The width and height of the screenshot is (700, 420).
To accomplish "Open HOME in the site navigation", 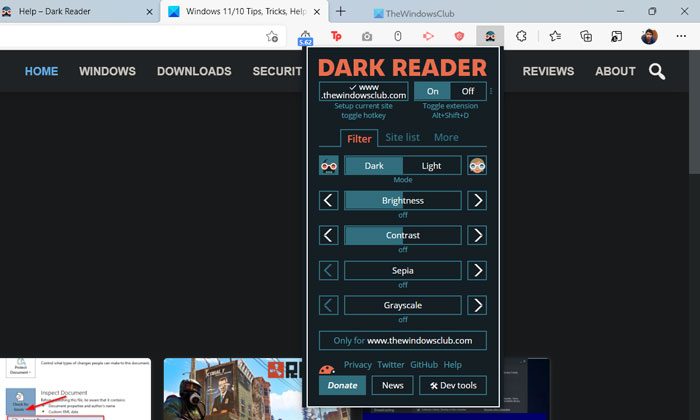I will pyautogui.click(x=41, y=71).
